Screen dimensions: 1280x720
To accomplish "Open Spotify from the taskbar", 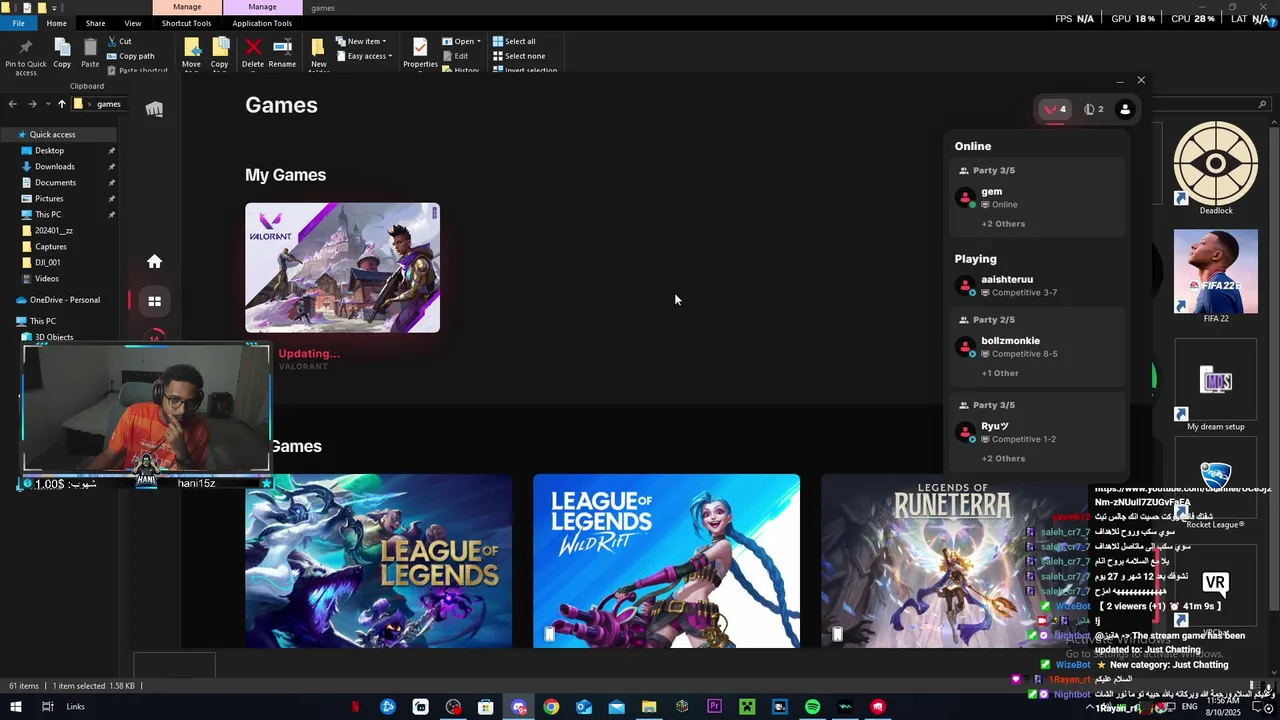I will coord(812,707).
